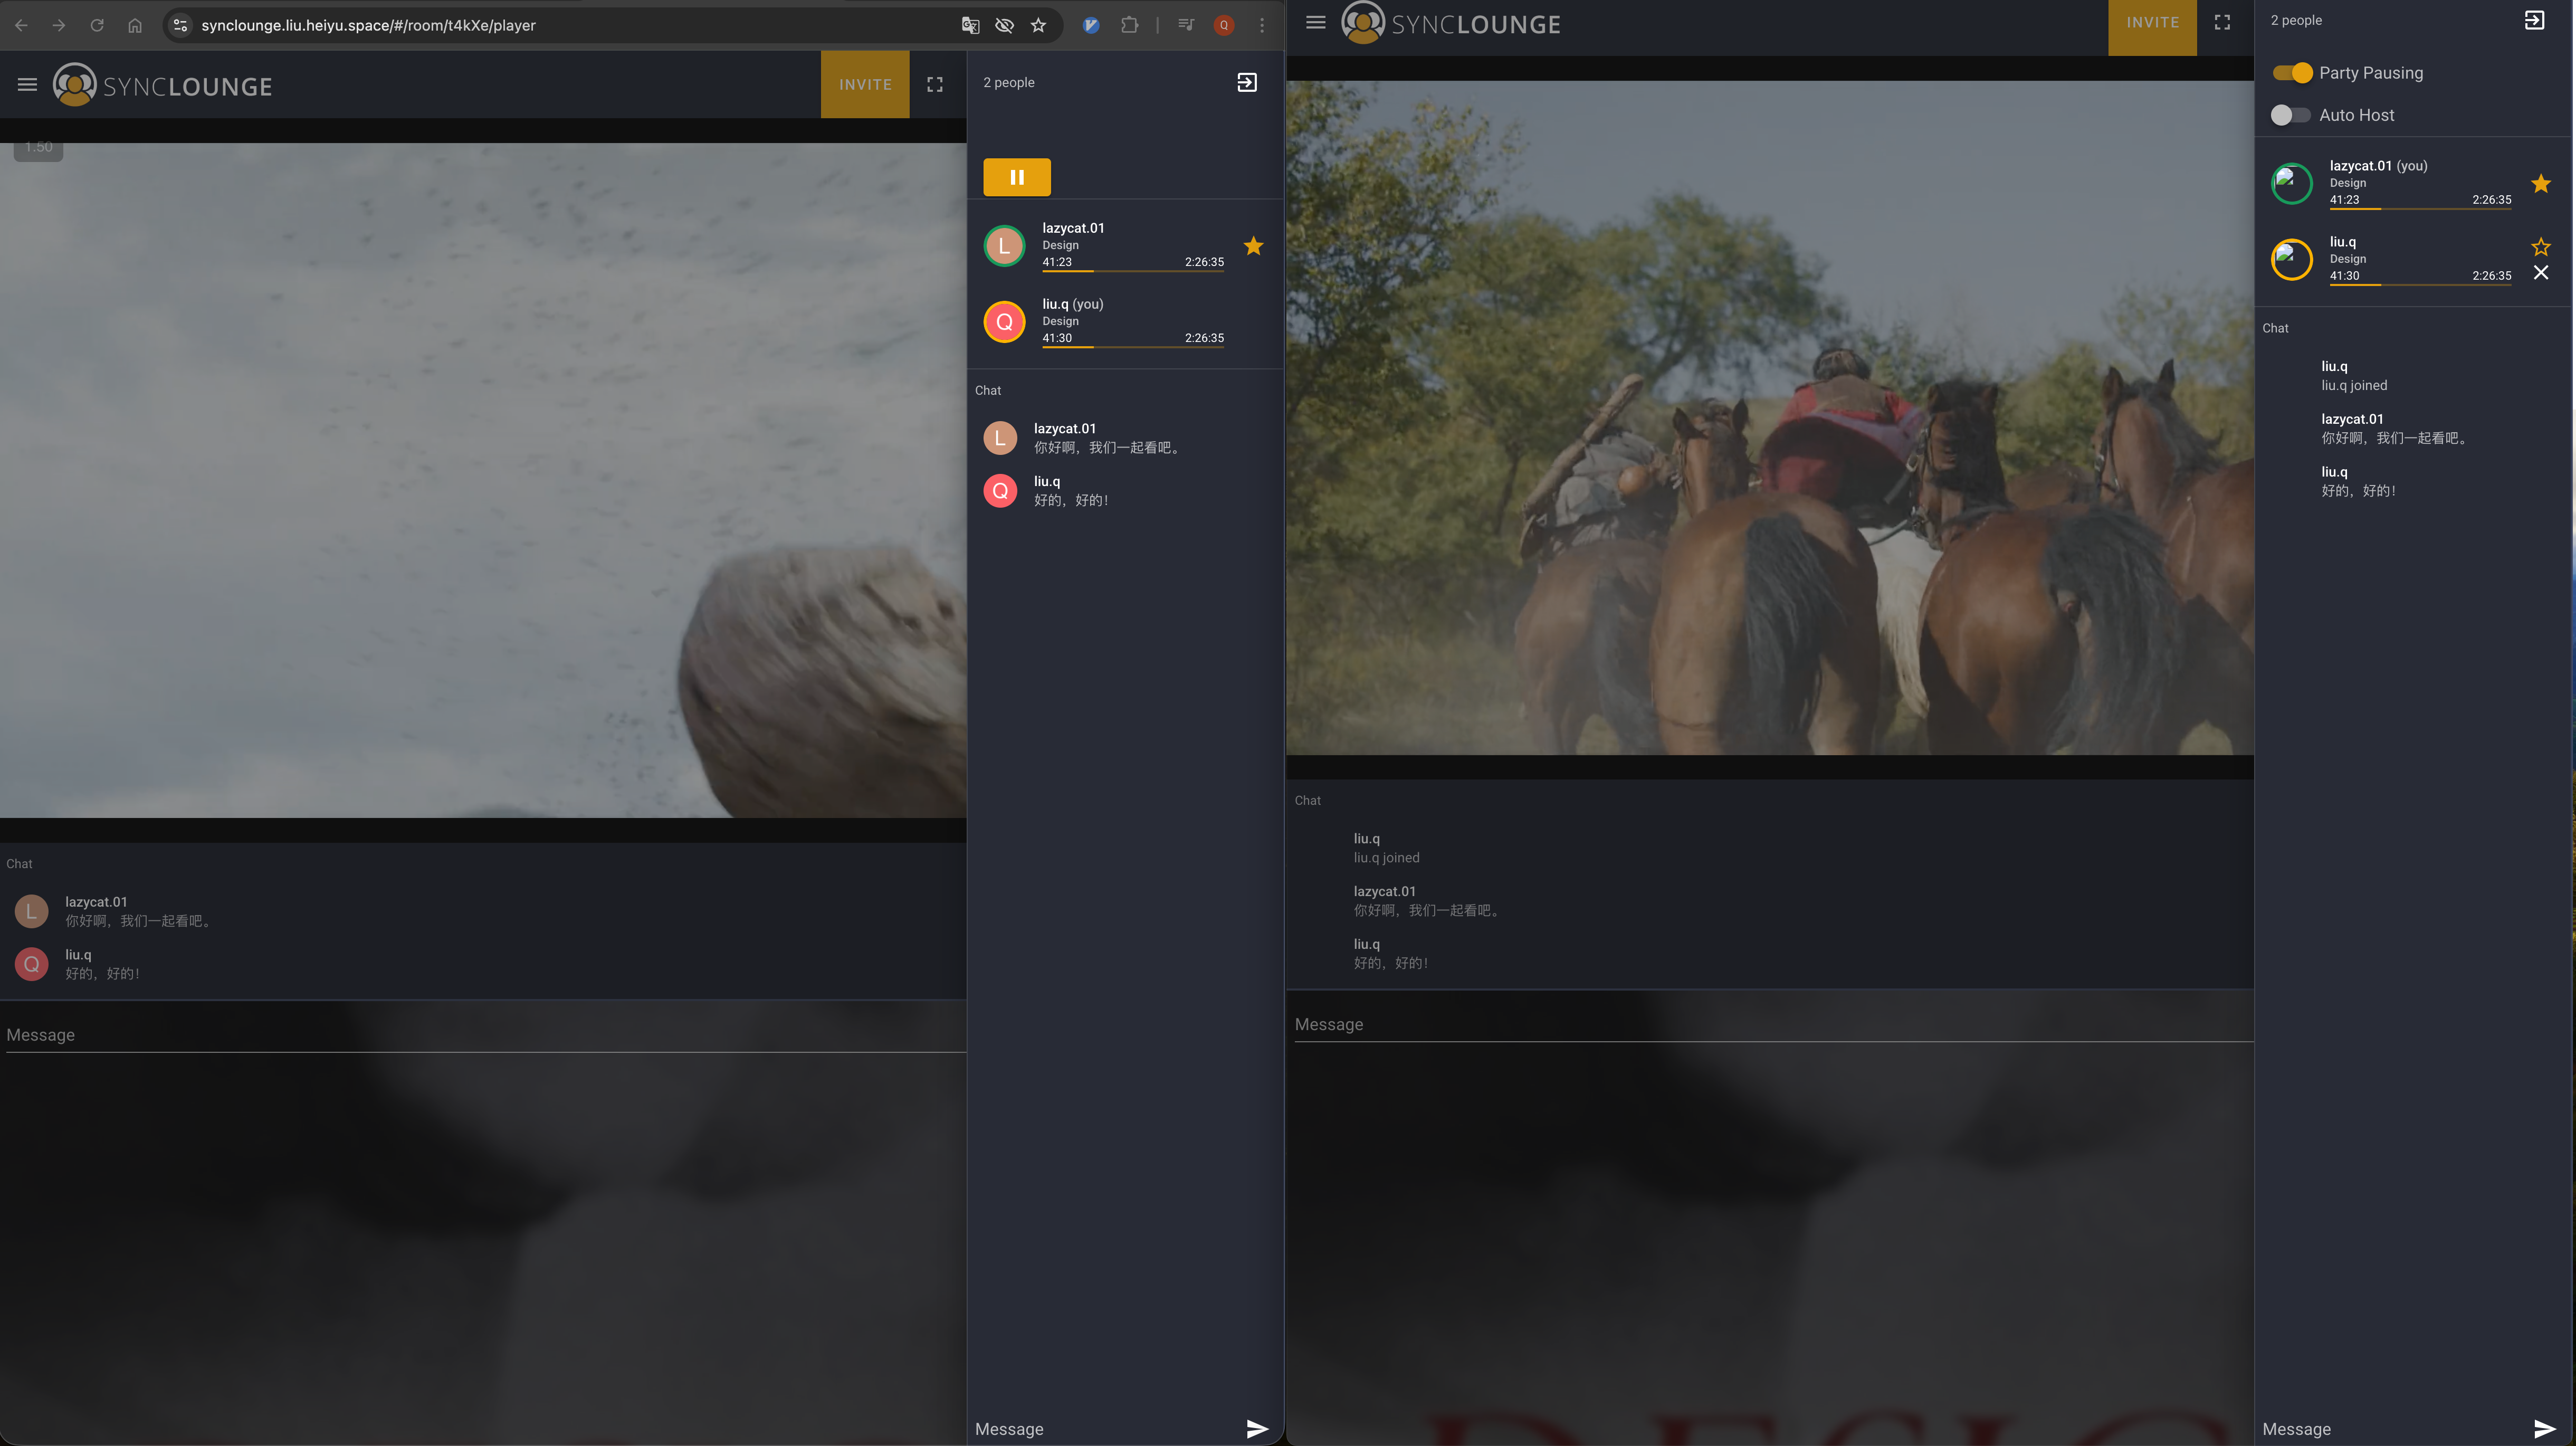This screenshot has height=1446, width=2576.
Task: Click liu.q avatar in right sidebar list
Action: [x=2291, y=260]
